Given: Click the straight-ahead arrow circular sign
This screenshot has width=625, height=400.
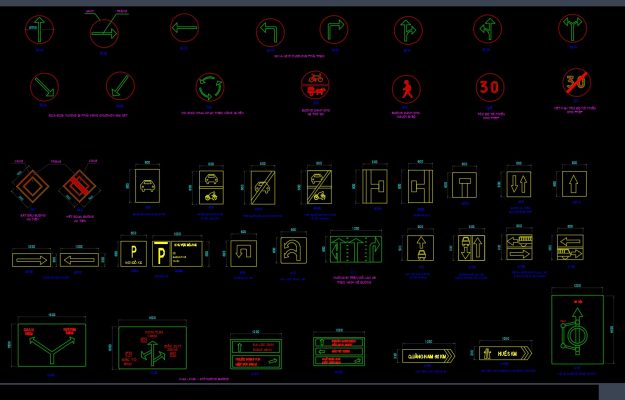Looking at the screenshot, I should pos(38,31).
